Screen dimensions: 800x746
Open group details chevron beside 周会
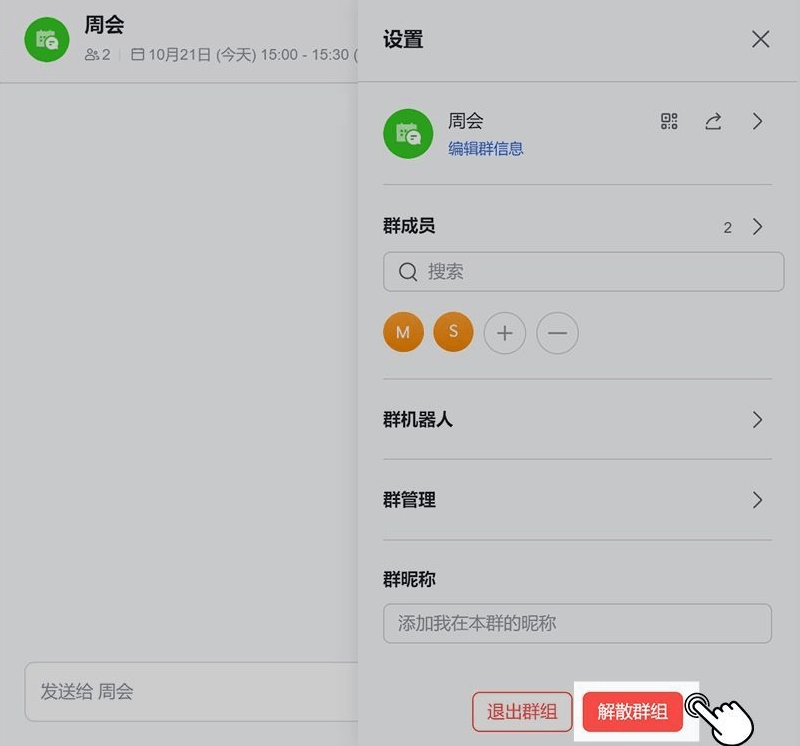click(758, 121)
